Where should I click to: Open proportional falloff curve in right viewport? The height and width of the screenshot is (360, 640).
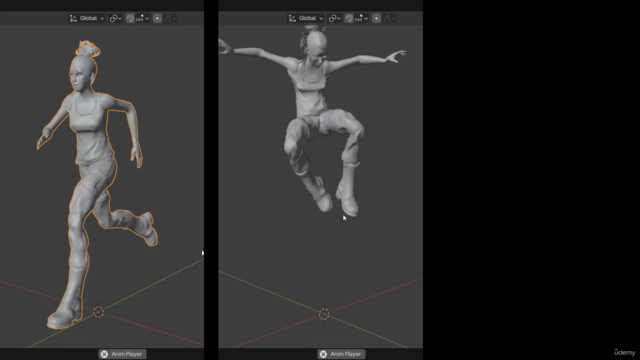389,18
